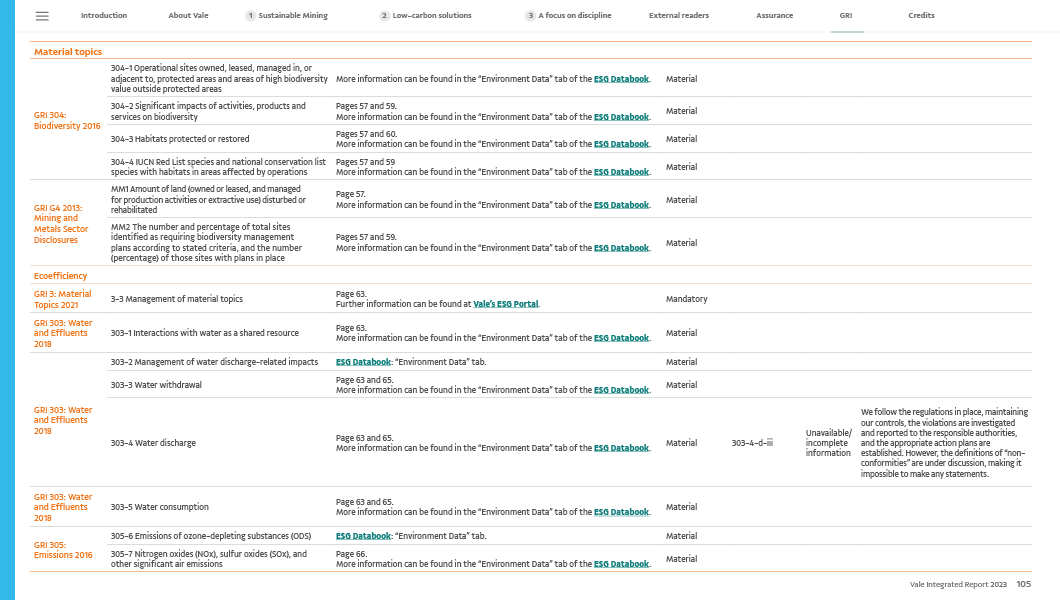Open ESG Databook link for MM2 disclosure
This screenshot has width=1060, height=600.
(x=621, y=248)
